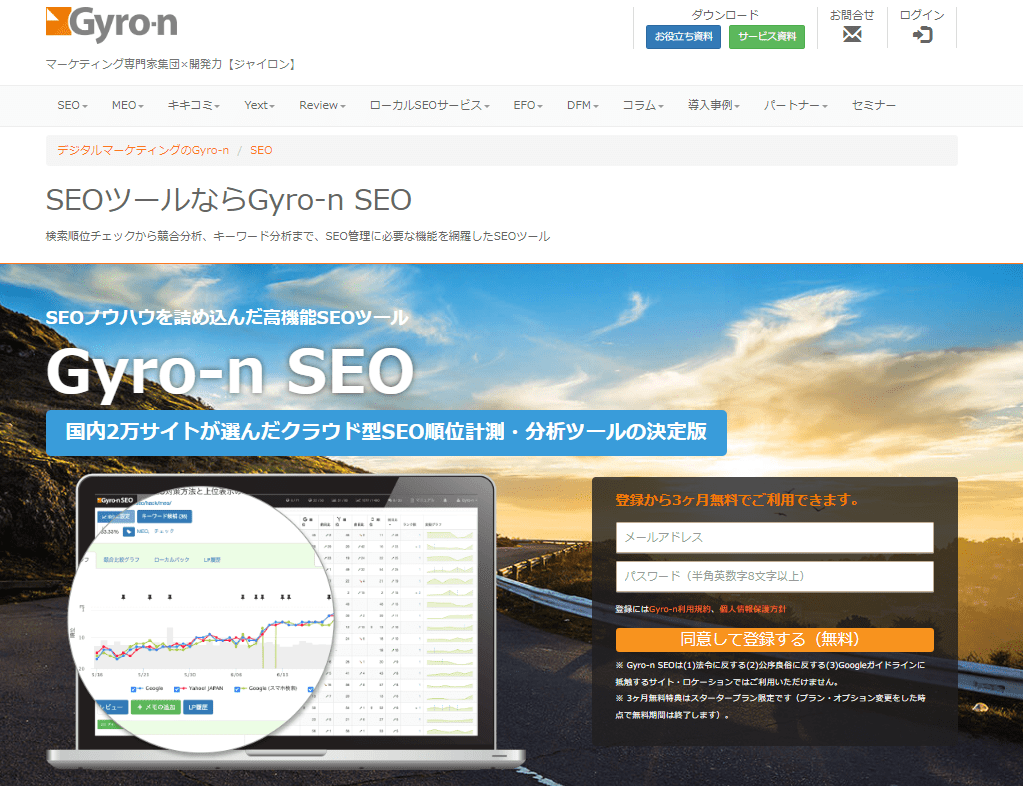Click the SEO breadcrumb link
Screen dimensions: 1023x786
tap(261, 150)
